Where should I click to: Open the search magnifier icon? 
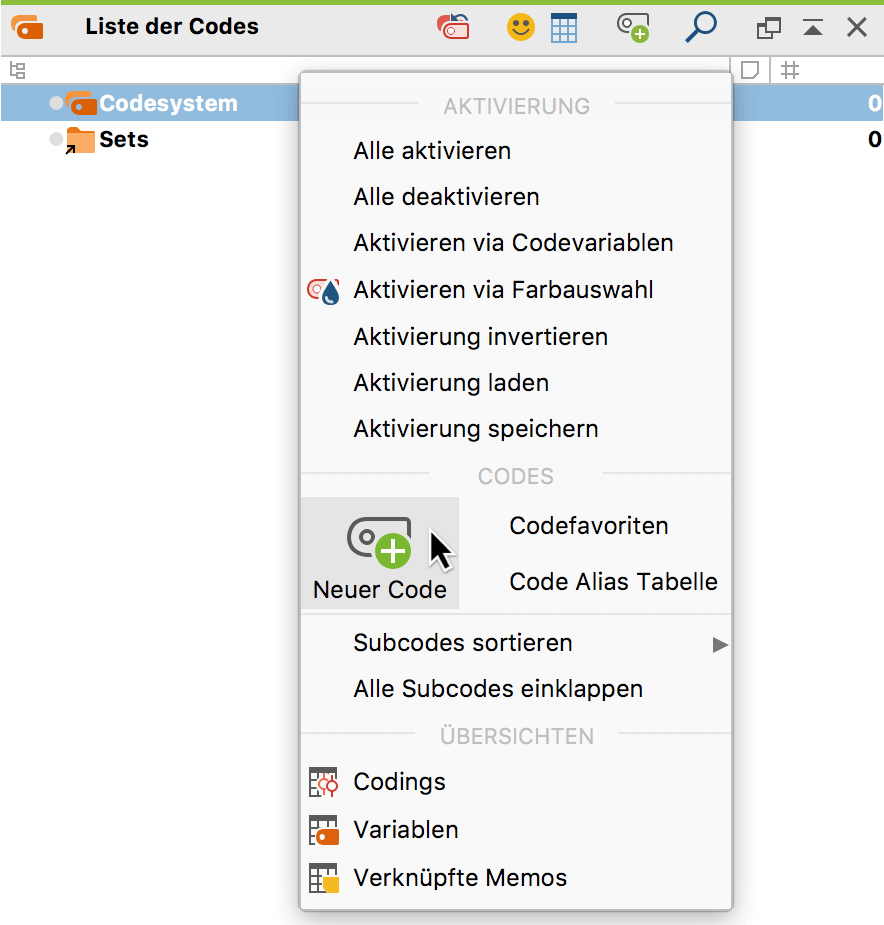coord(700,27)
